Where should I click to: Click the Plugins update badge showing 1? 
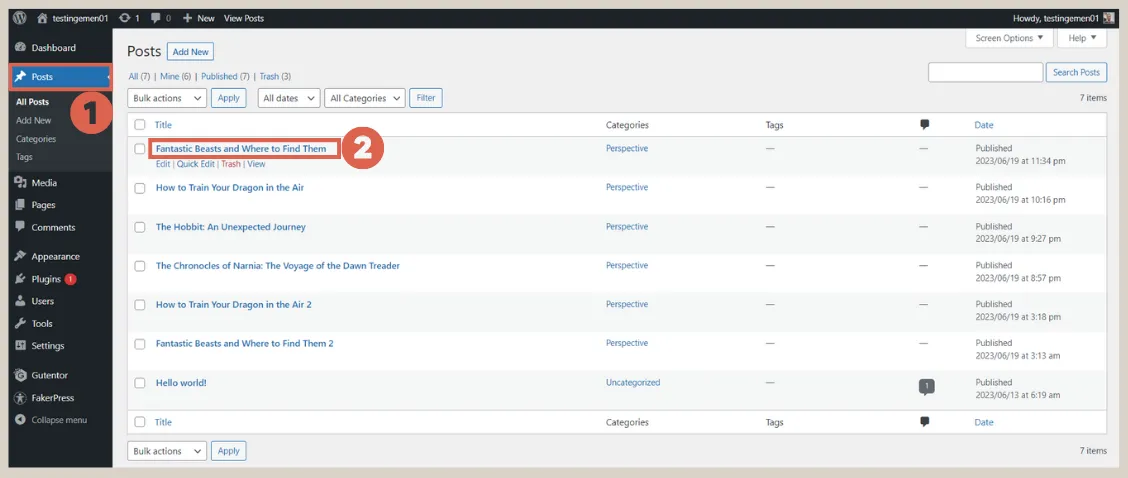point(70,279)
